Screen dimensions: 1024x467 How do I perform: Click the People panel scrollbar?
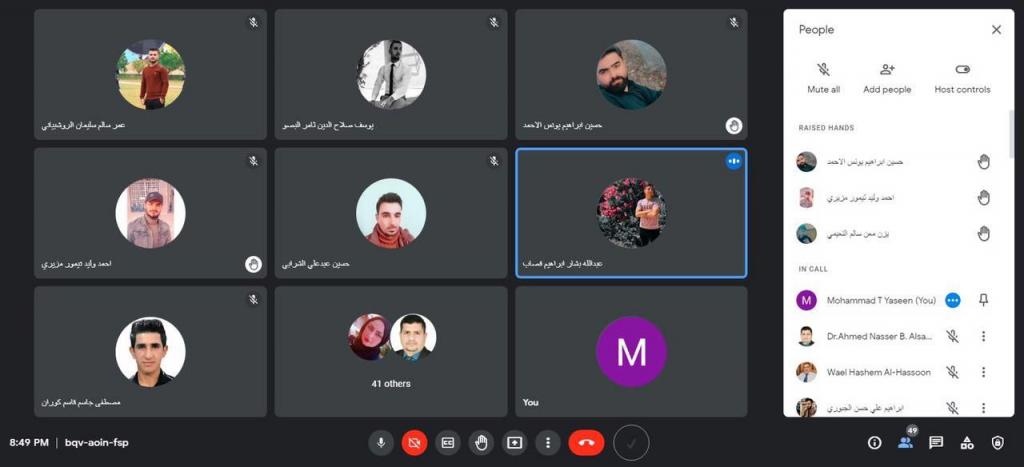(x=1012, y=134)
